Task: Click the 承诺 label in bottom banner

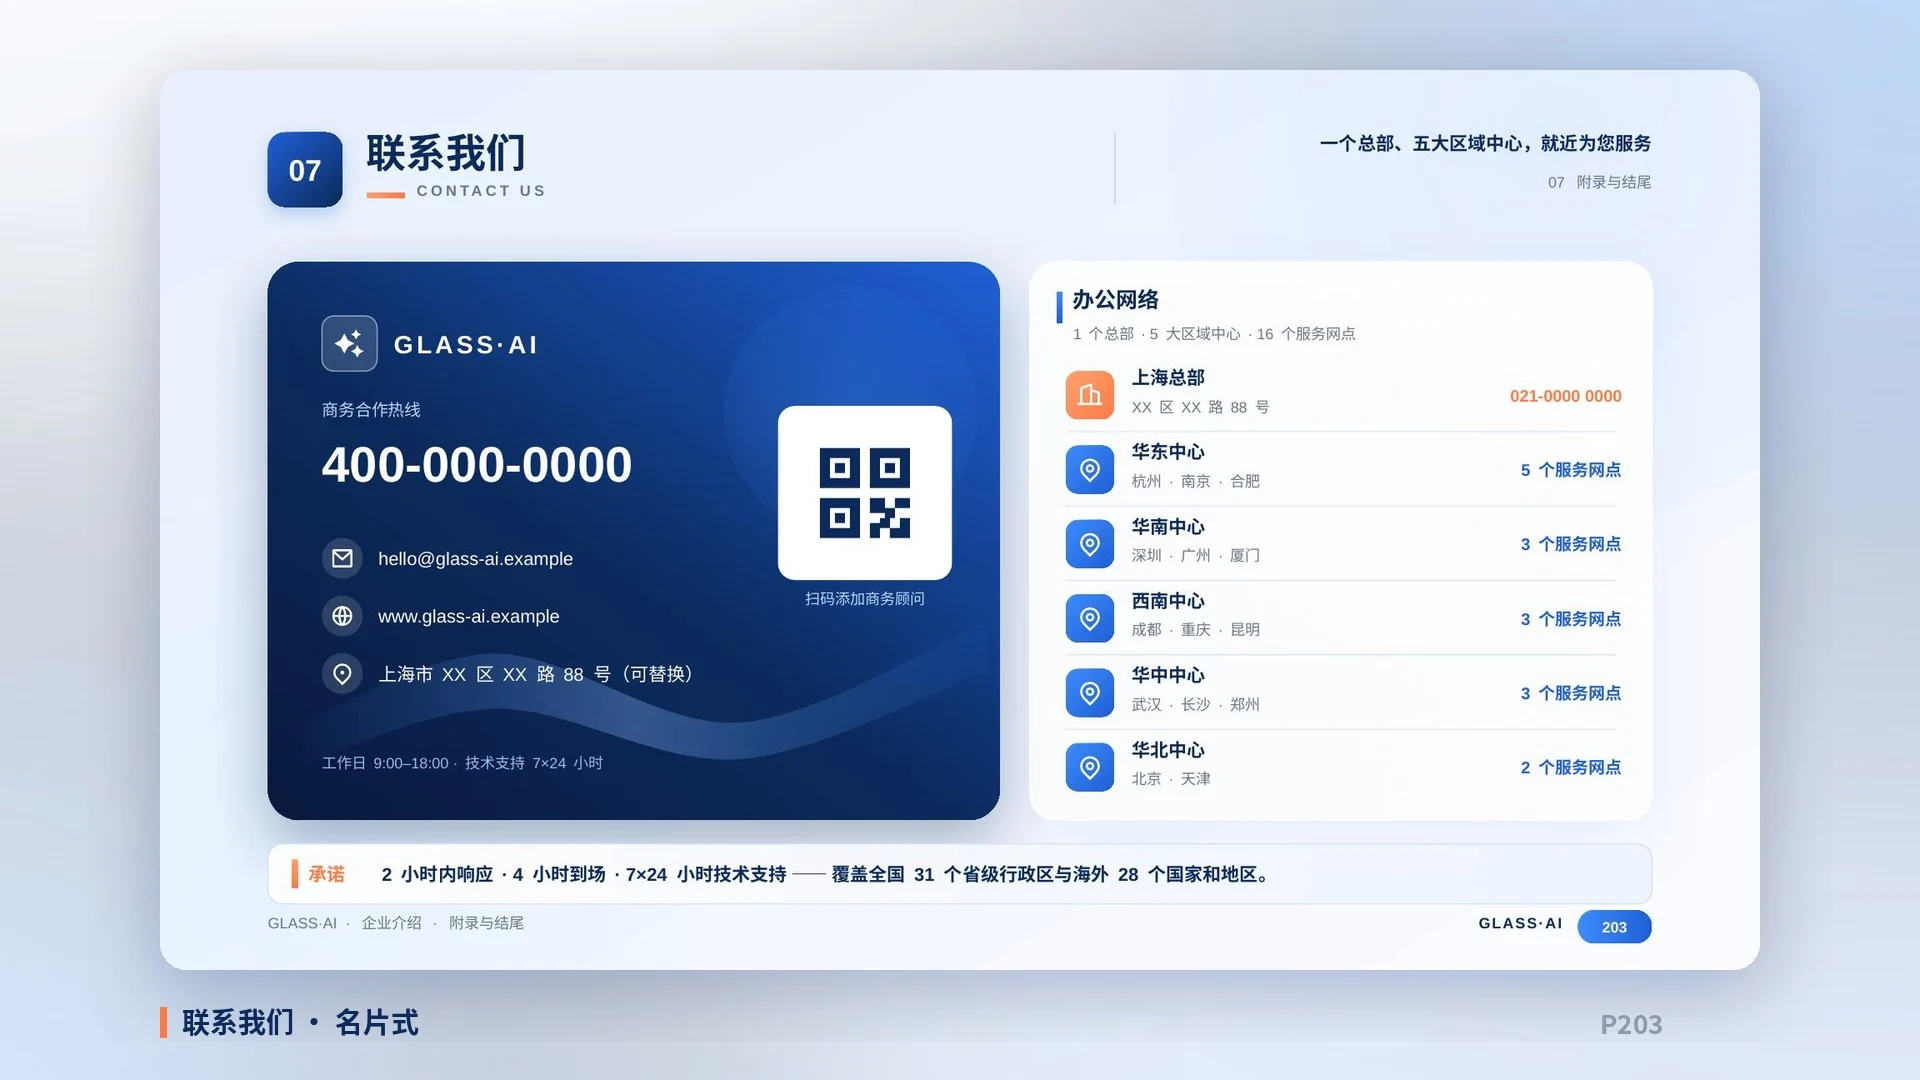Action: pyautogui.click(x=326, y=874)
